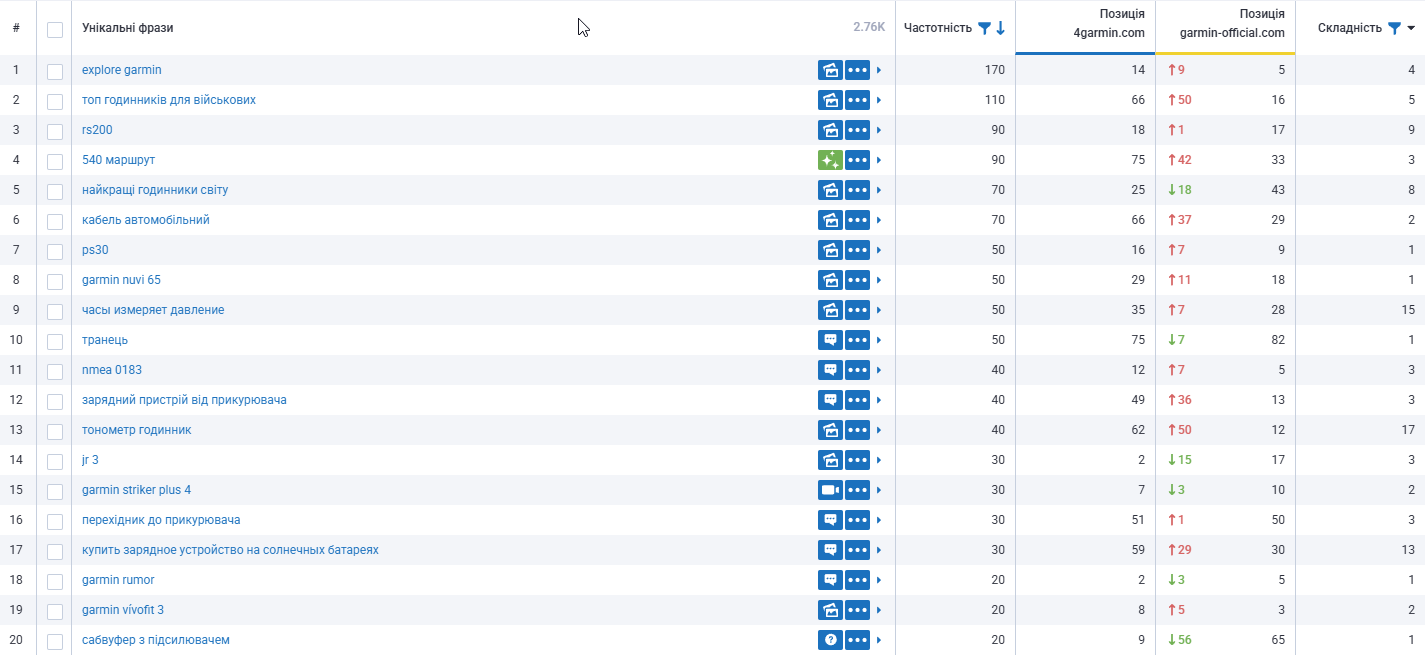The width and height of the screenshot is (1425, 658).
Task: Expand the row arrow for nmea 0183
Action: pos(879,370)
